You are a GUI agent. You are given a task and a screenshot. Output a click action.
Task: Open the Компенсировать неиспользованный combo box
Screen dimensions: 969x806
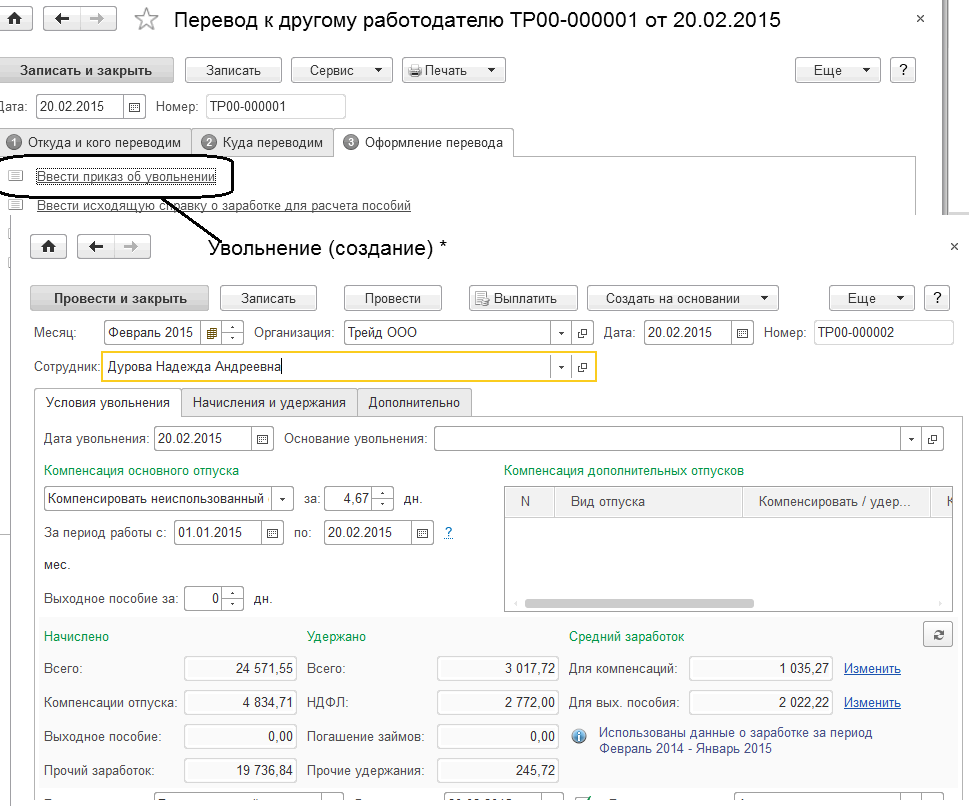[x=282, y=498]
